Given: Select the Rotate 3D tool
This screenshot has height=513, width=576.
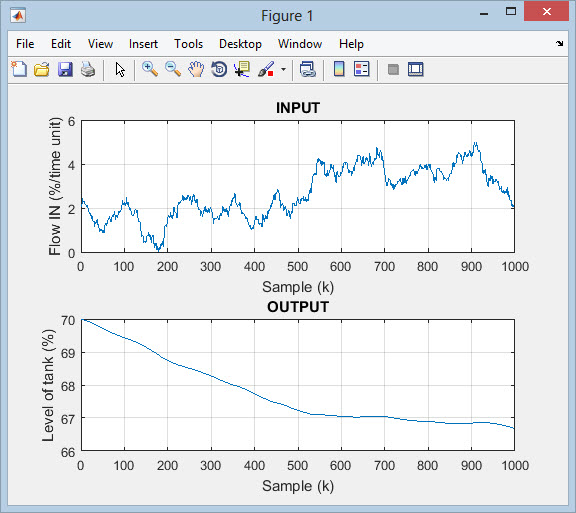Looking at the screenshot, I should (x=219, y=69).
